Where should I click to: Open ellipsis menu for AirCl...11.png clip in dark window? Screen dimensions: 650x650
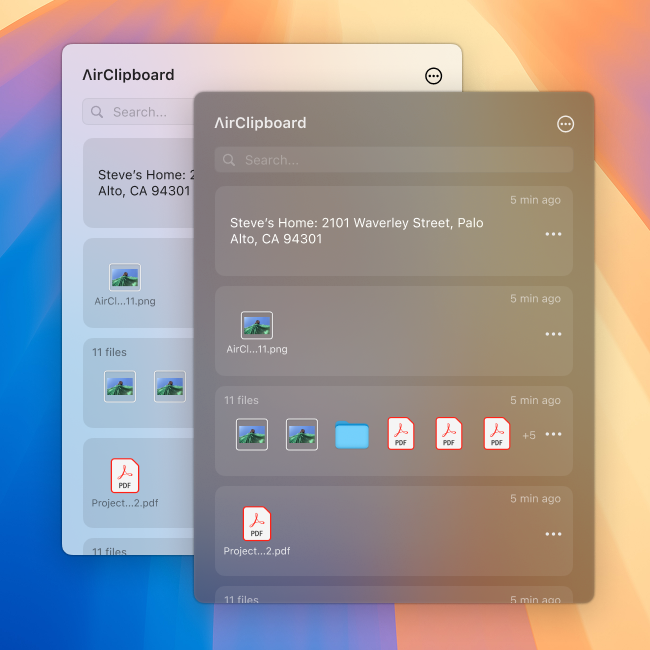click(553, 334)
